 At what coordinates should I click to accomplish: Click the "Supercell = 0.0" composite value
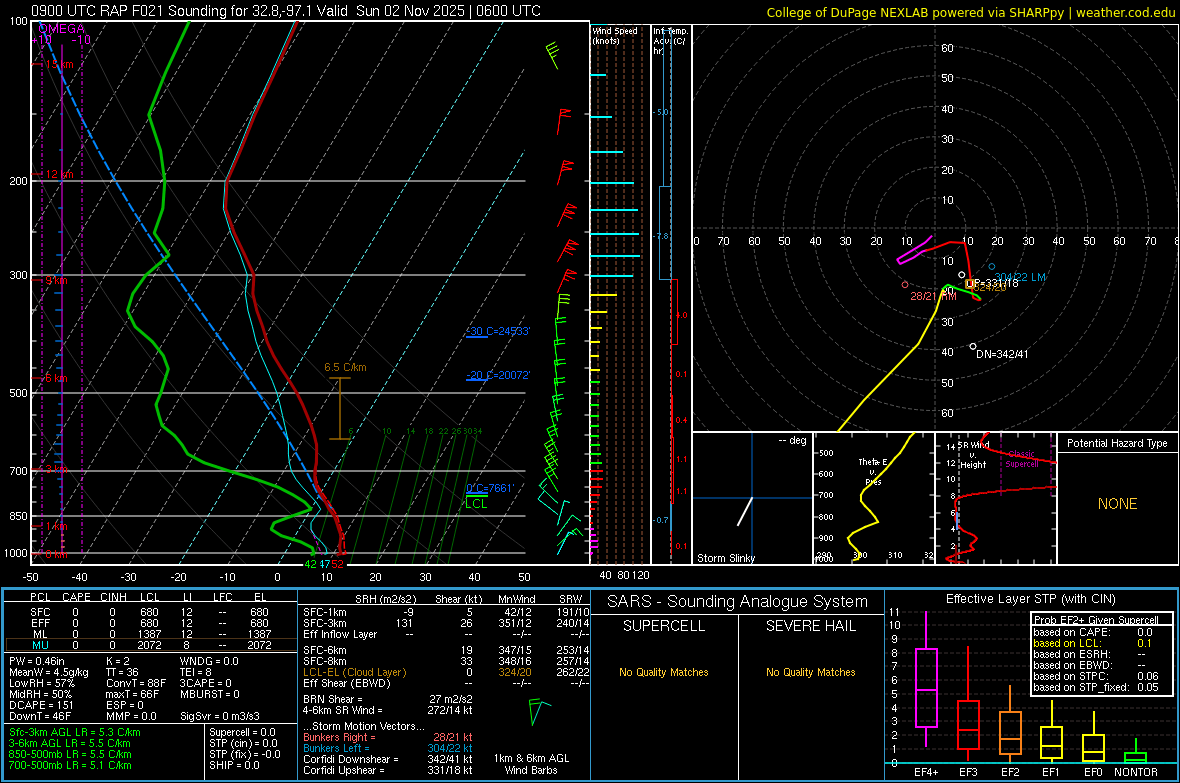click(x=242, y=732)
